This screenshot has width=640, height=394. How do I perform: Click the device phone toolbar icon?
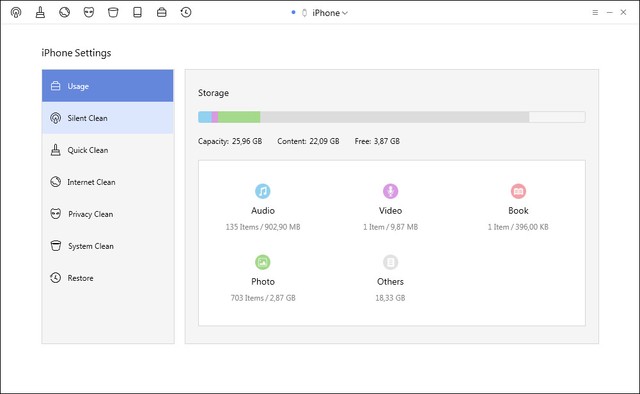[137, 13]
